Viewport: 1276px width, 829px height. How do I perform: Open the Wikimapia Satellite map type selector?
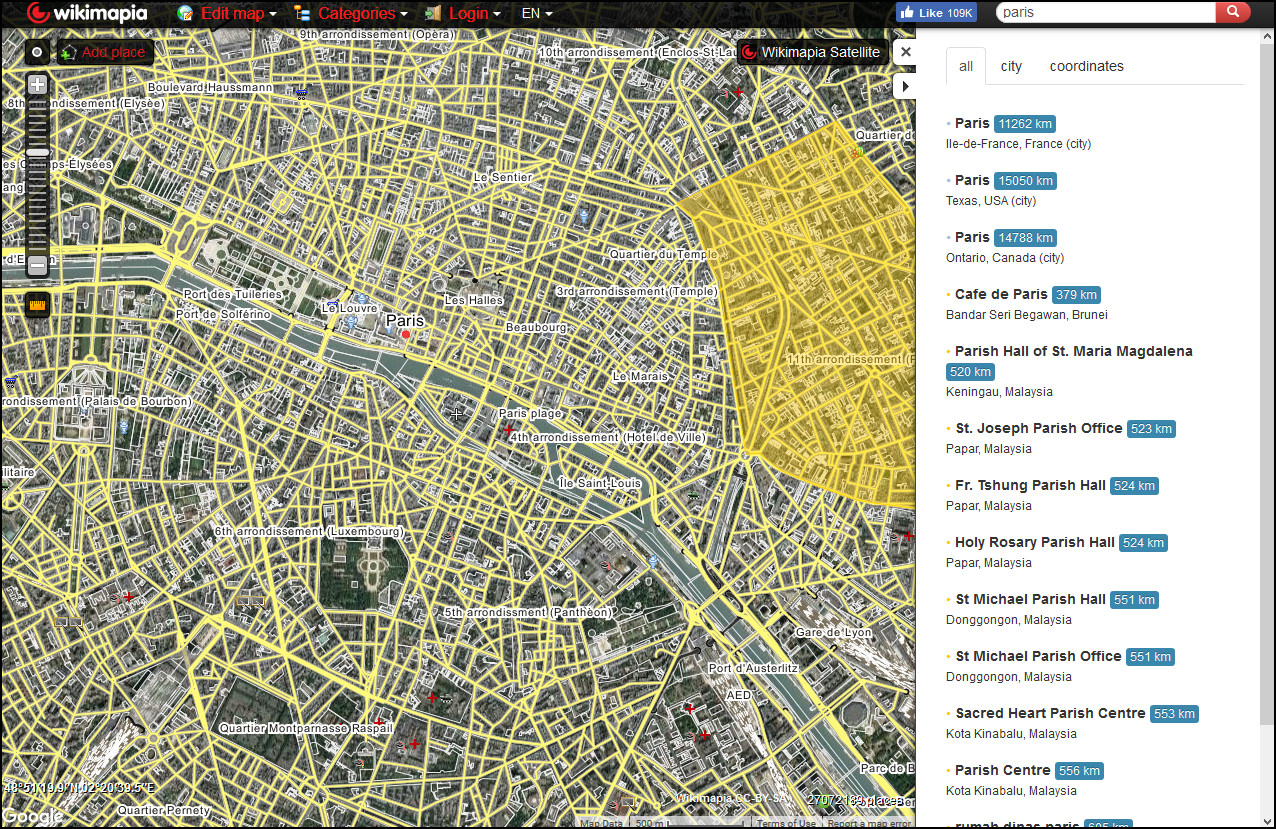click(x=812, y=52)
